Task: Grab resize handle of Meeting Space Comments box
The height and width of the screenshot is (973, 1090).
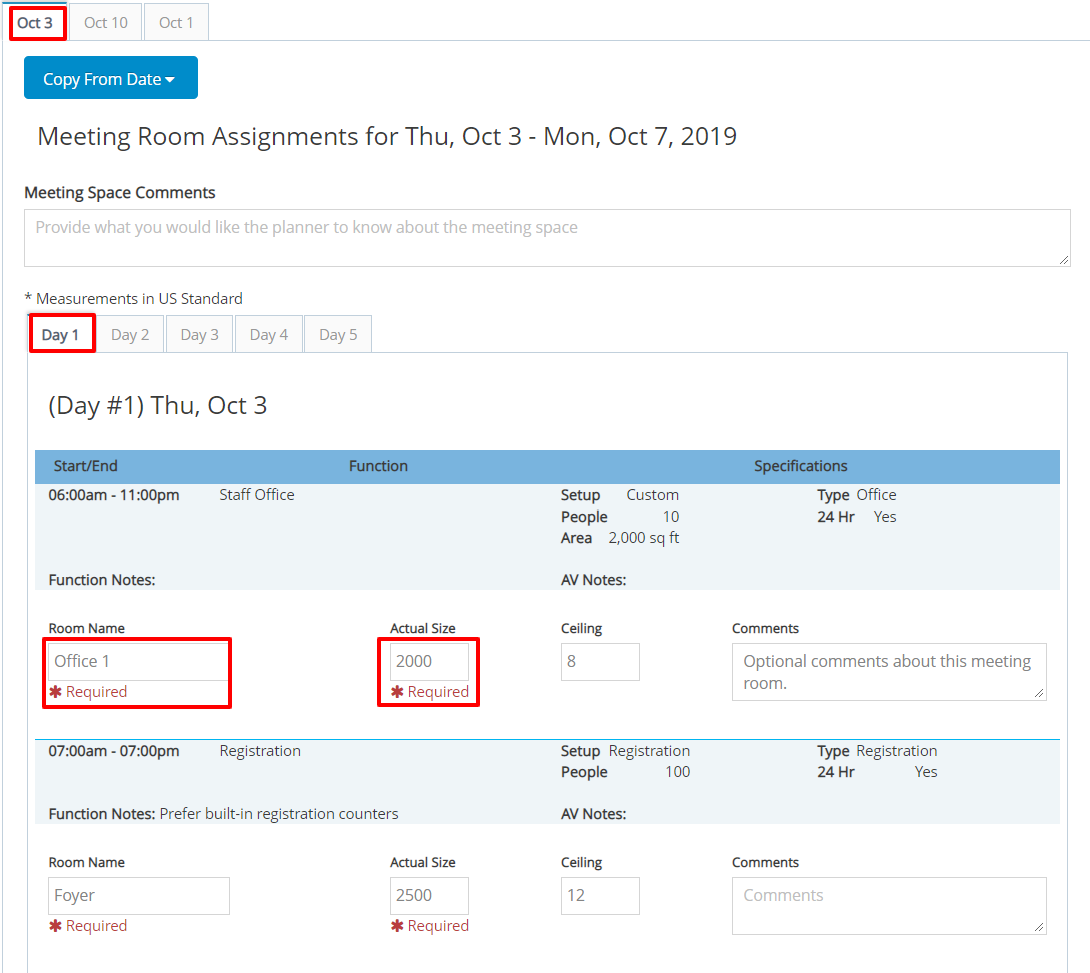Action: (x=1065, y=261)
